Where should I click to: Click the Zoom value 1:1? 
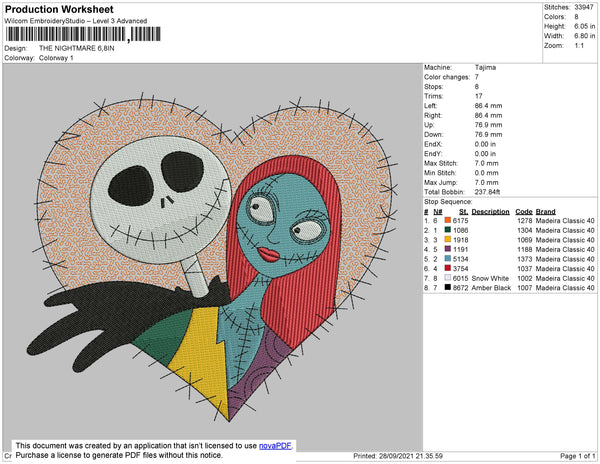(579, 46)
